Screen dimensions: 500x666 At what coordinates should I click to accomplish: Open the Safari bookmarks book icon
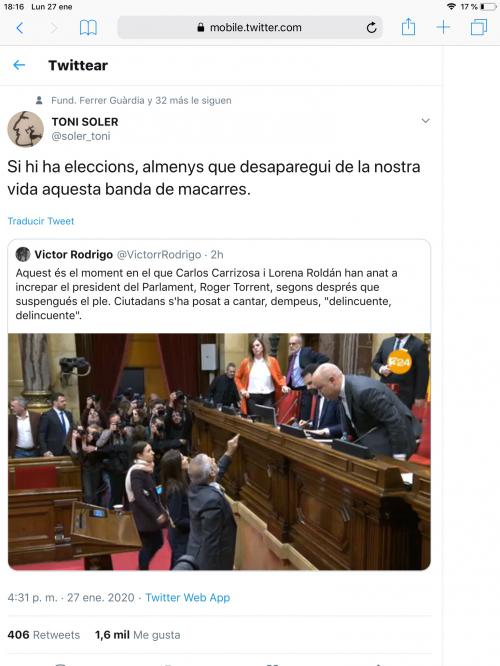[x=88, y=28]
